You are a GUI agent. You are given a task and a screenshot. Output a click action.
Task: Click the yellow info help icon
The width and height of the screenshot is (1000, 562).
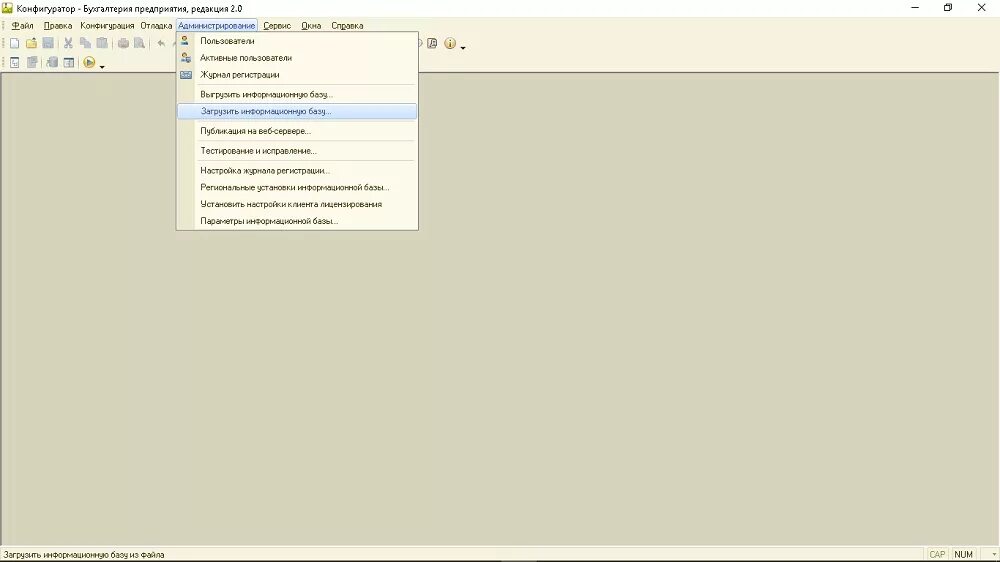(x=450, y=43)
